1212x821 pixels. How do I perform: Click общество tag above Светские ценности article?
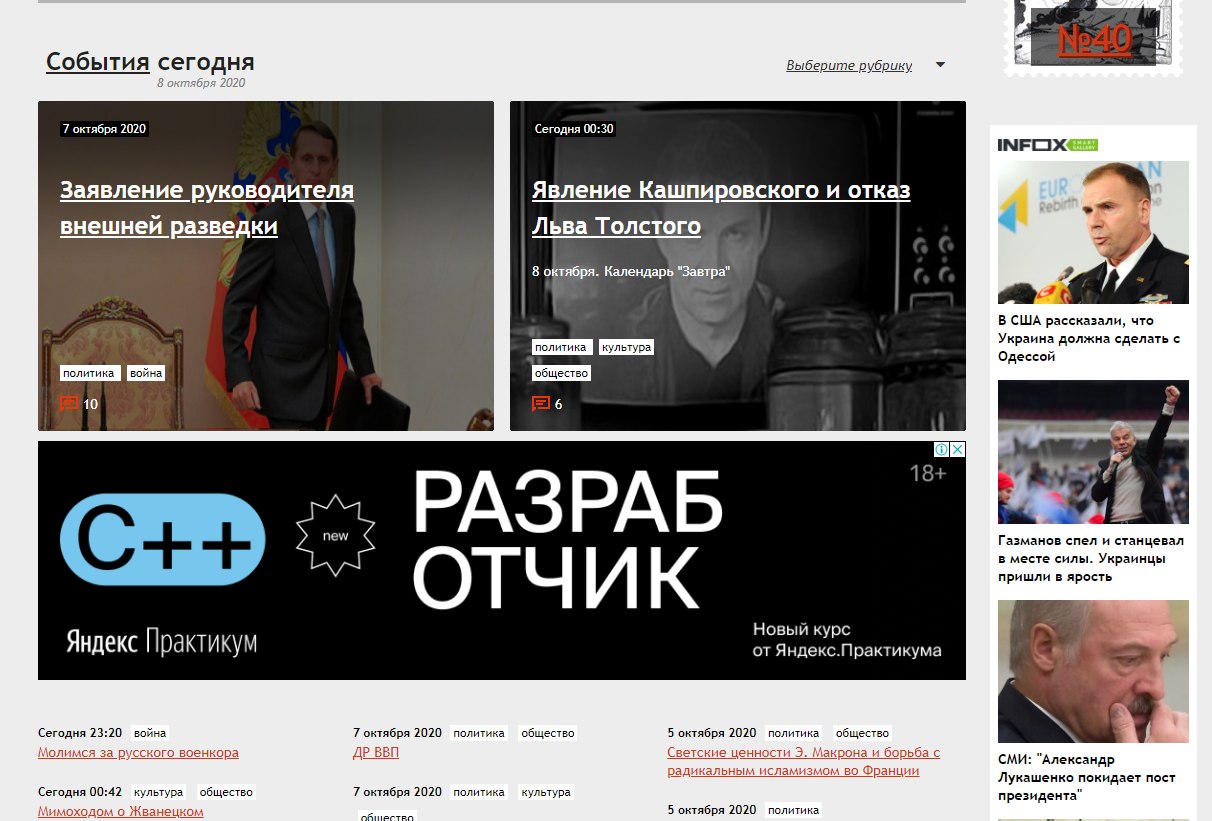862,733
